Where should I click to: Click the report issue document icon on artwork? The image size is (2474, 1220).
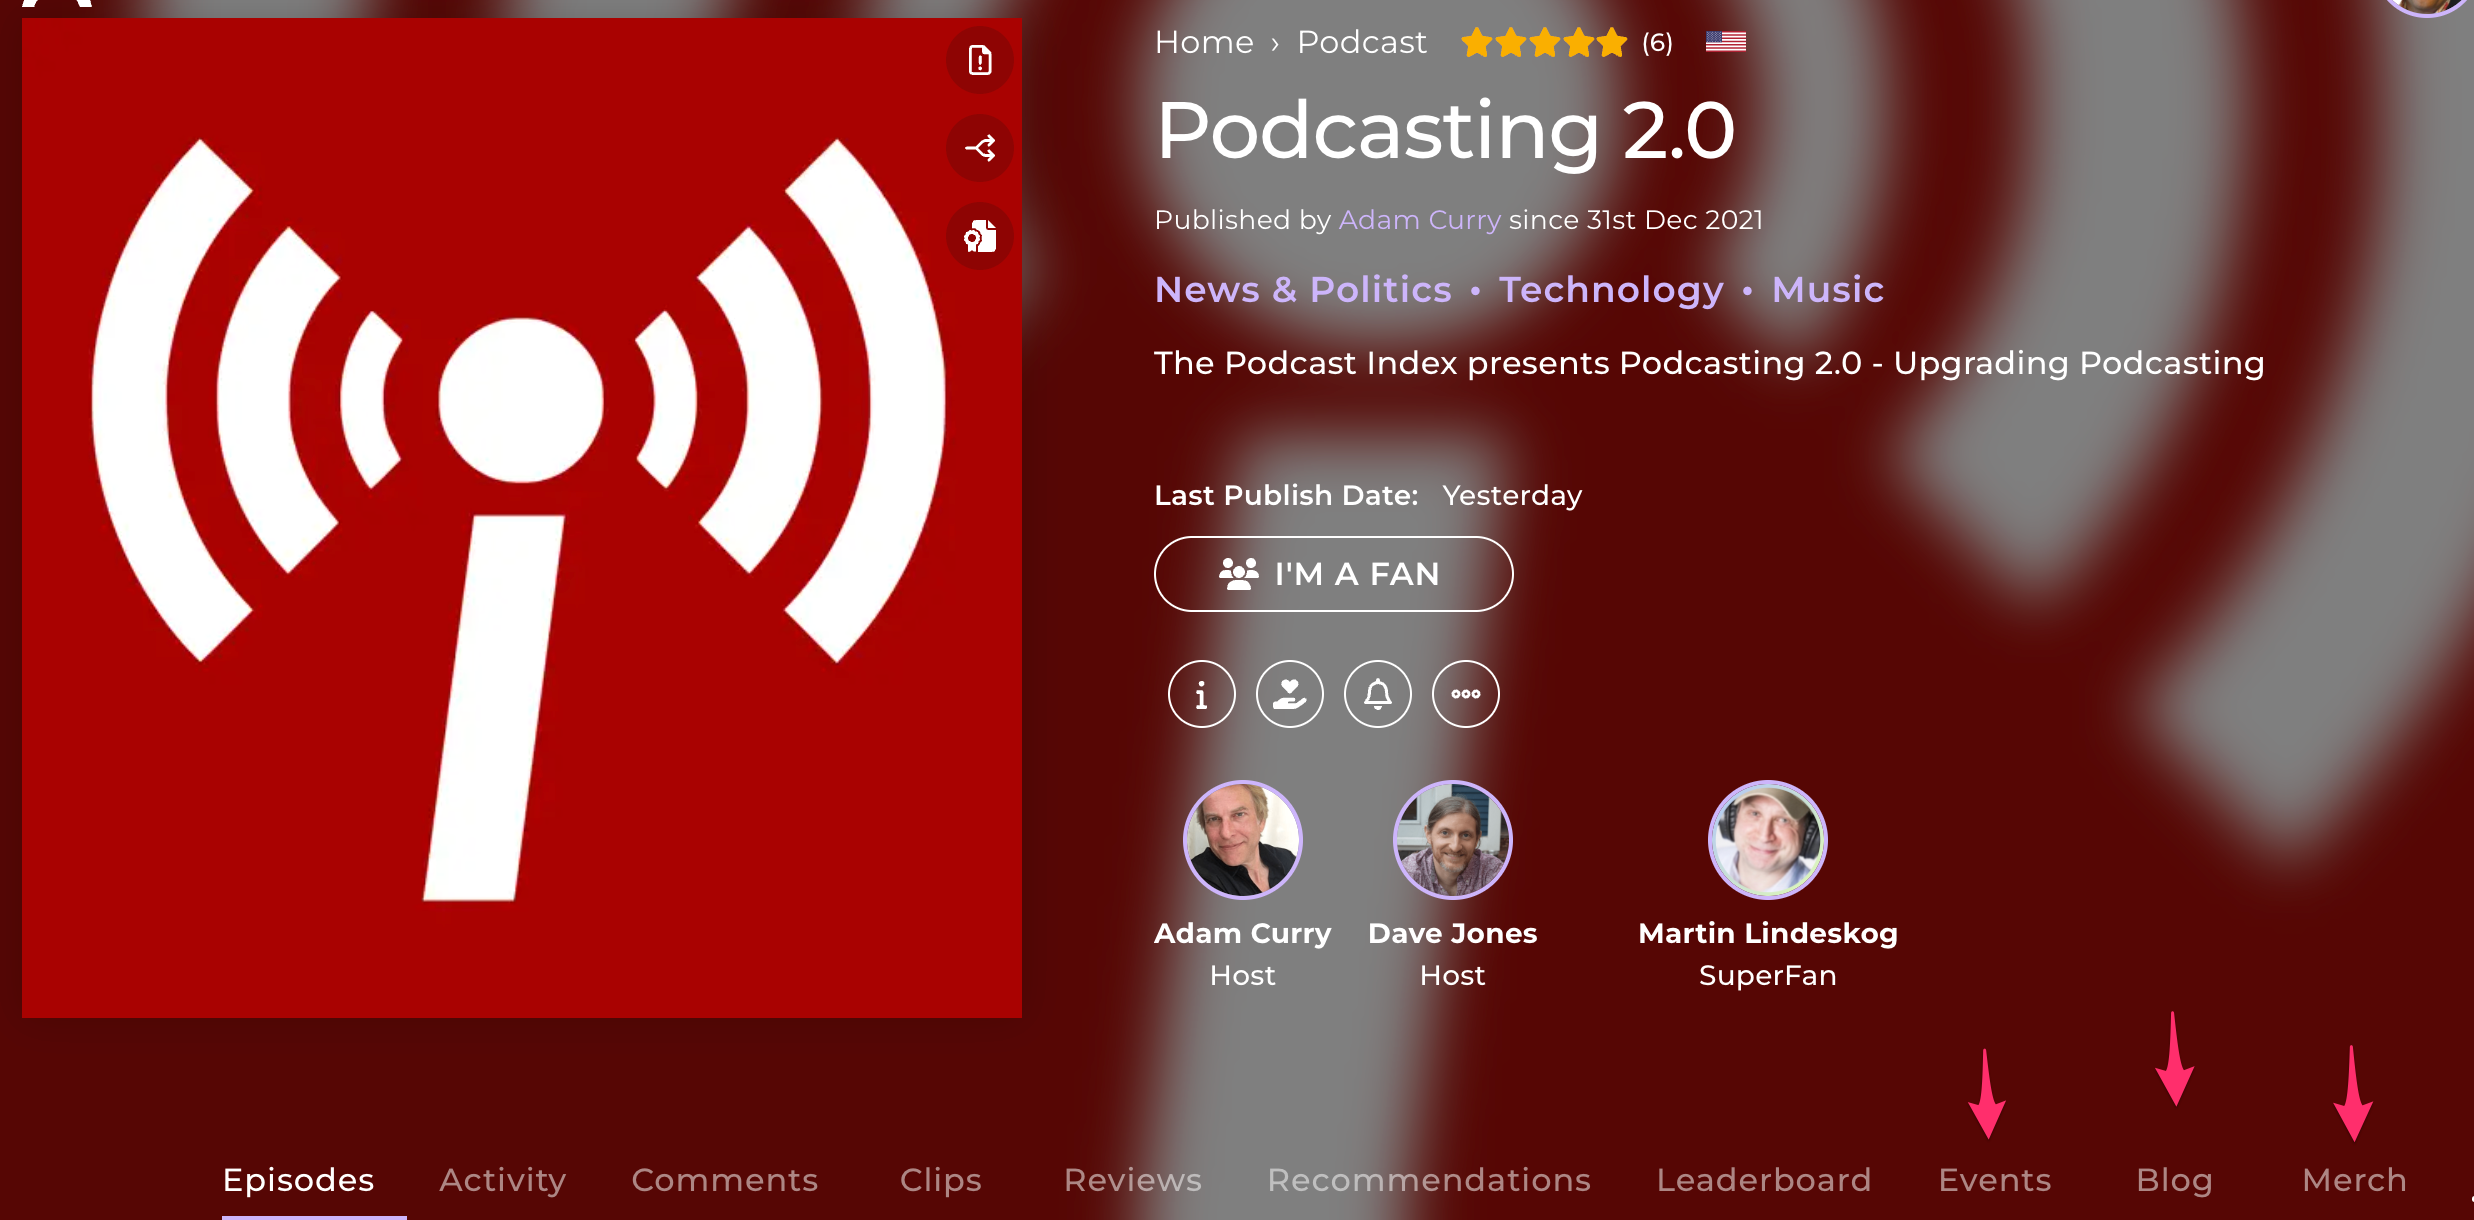pos(980,61)
